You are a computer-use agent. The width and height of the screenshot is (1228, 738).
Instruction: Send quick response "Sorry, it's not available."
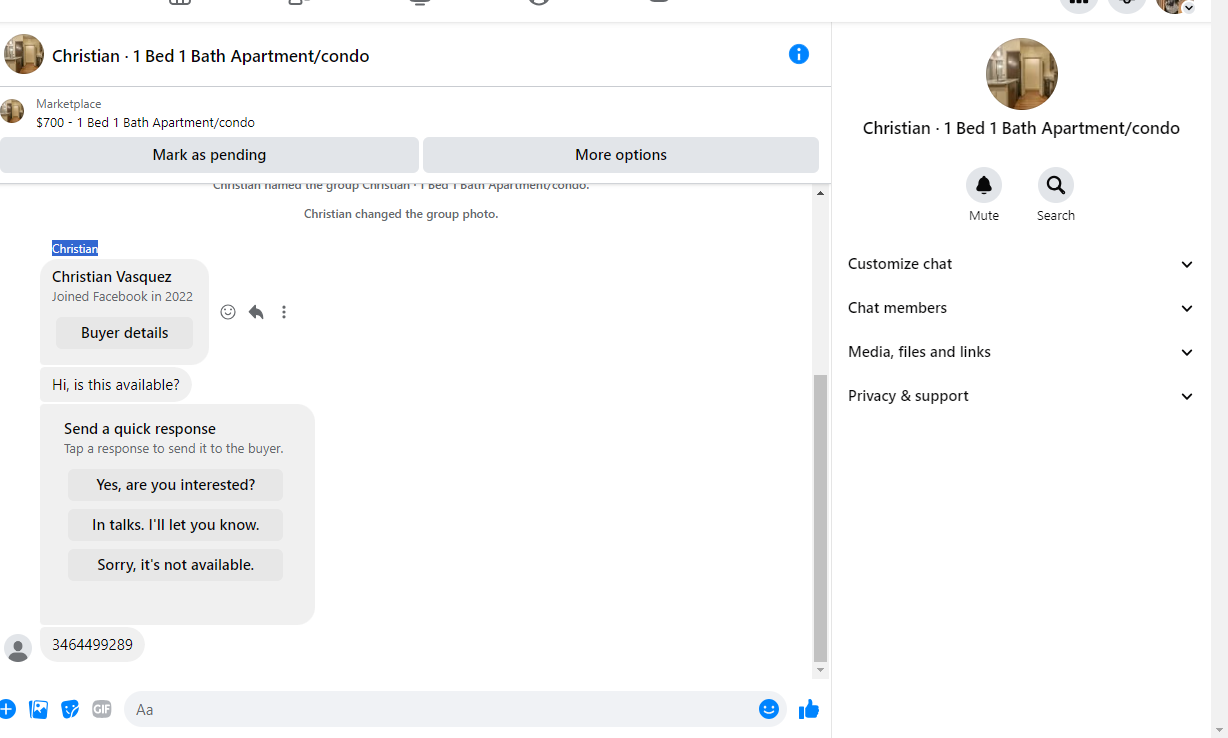175,565
